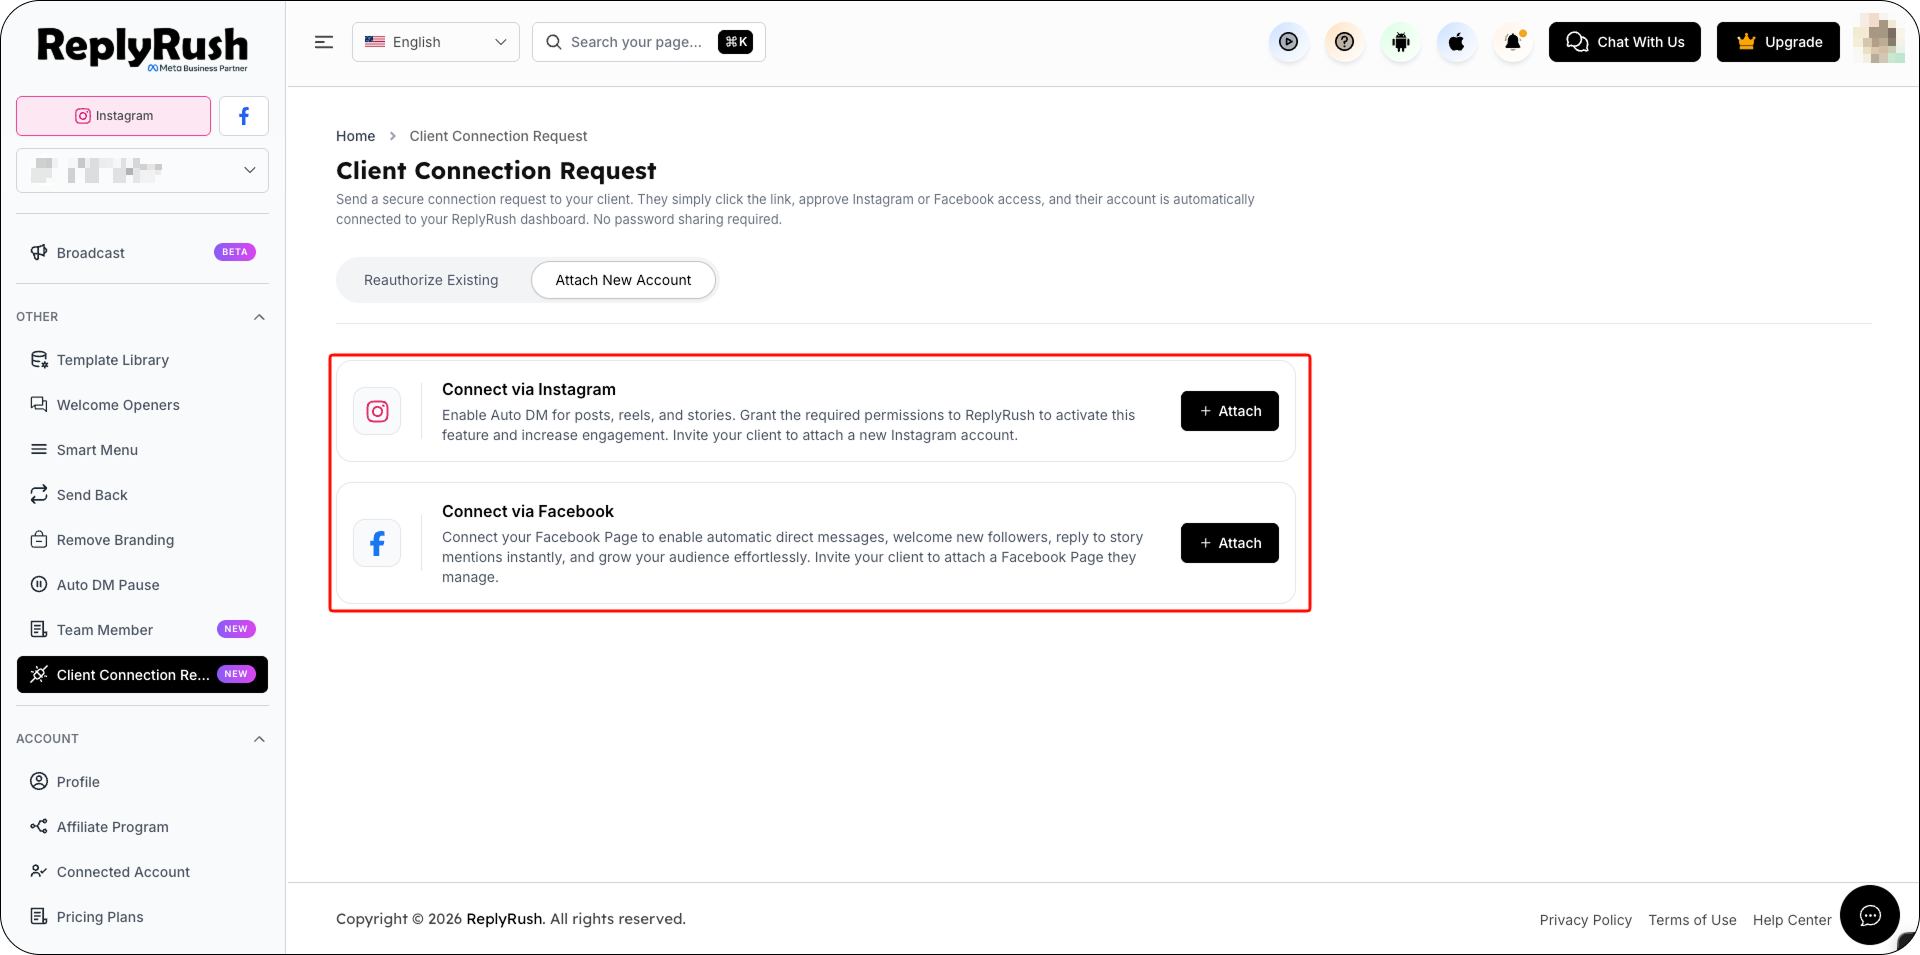Select the Reauthorize Existing tab
Viewport: 1920px width, 955px height.
tap(431, 280)
